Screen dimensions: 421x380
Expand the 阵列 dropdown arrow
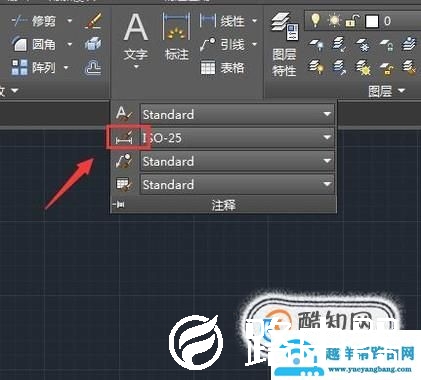pyautogui.click(x=66, y=68)
